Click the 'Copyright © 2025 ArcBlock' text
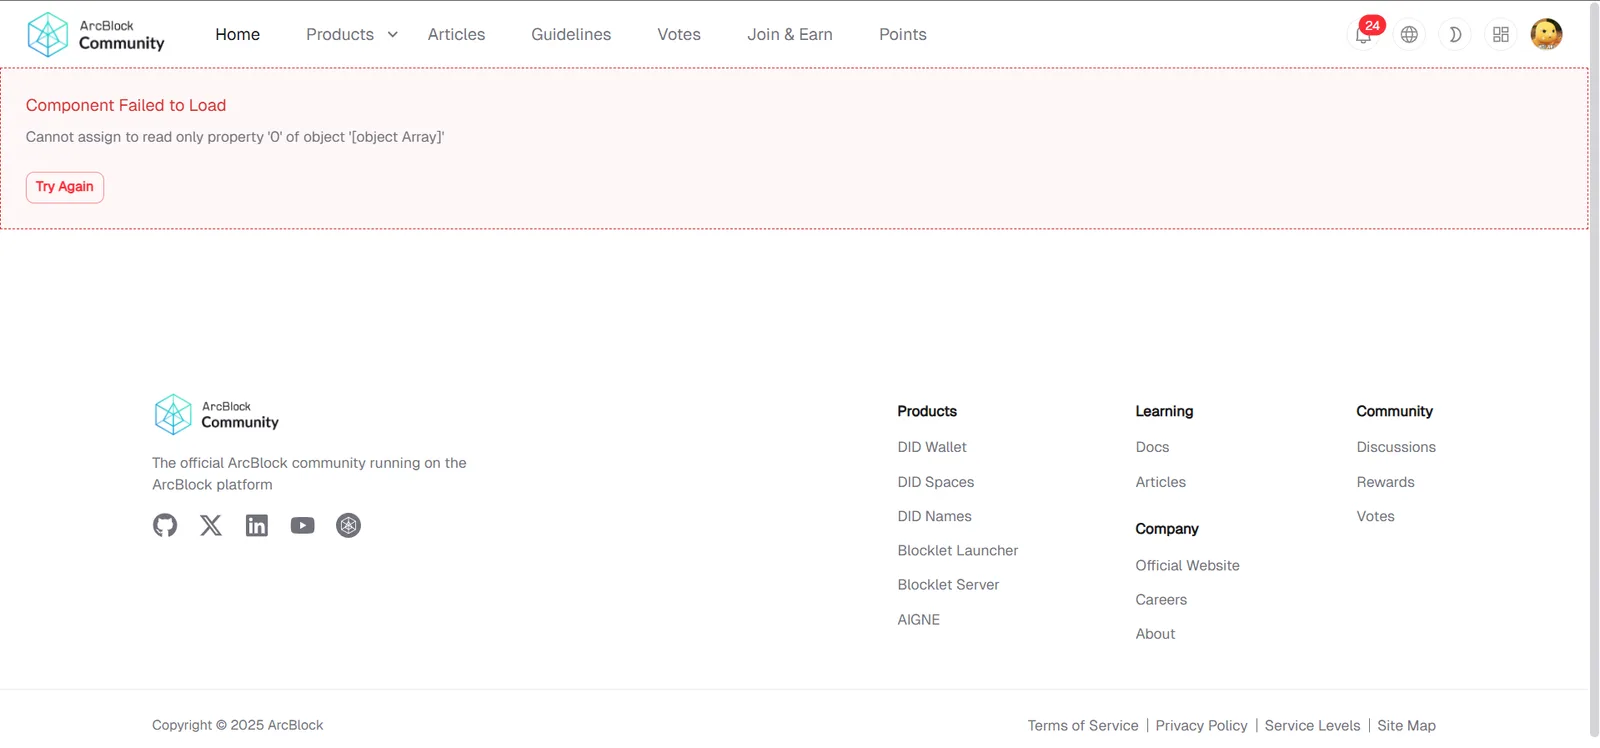 tap(238, 726)
